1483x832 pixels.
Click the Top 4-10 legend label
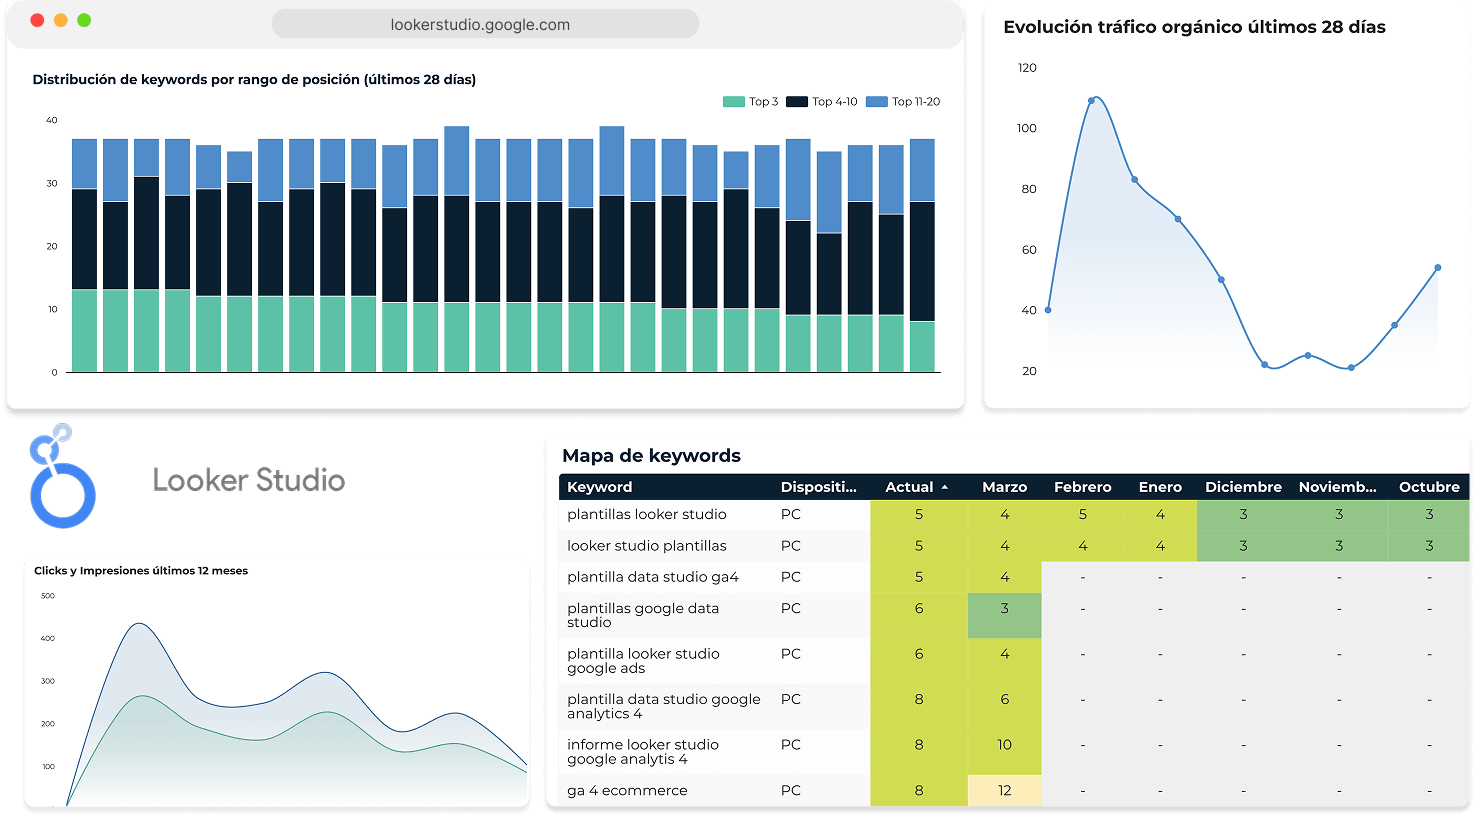point(835,102)
